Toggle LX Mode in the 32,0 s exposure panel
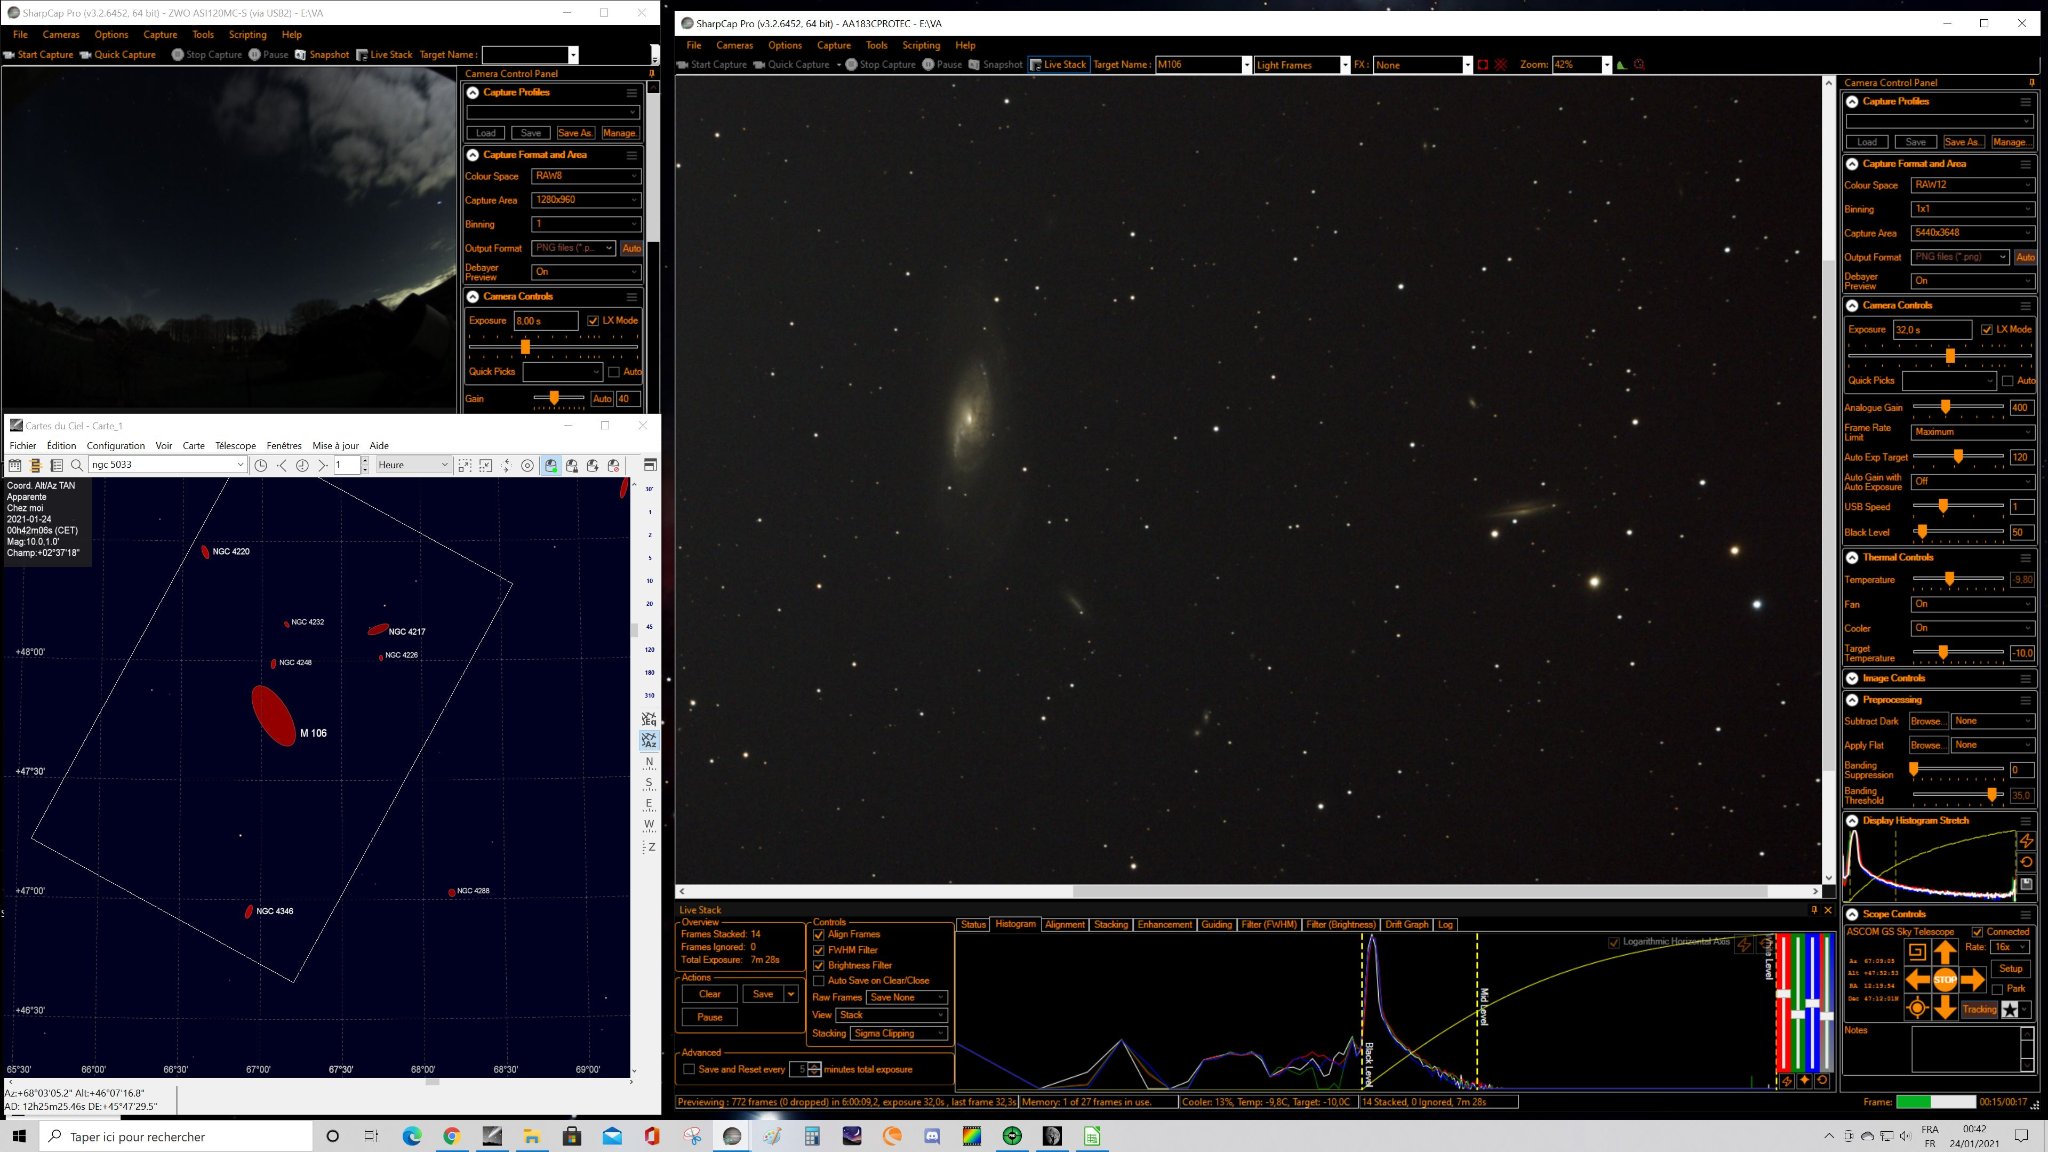The image size is (2048, 1152). click(x=1987, y=329)
